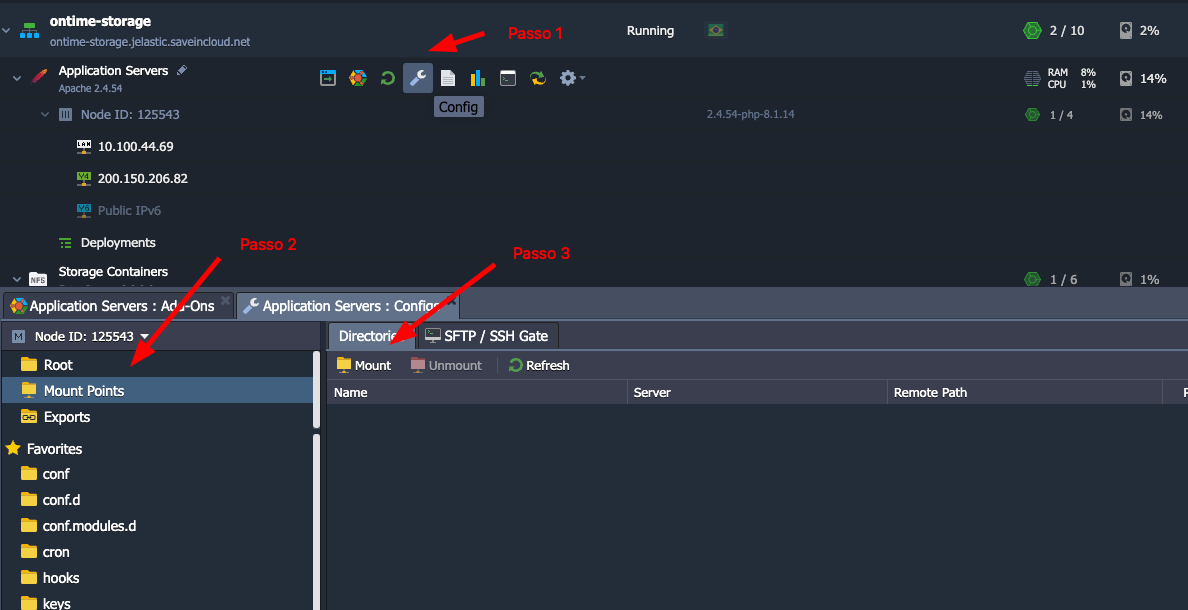This screenshot has width=1188, height=610.
Task: Show Statistics using the bar chart icon
Action: [x=478, y=78]
